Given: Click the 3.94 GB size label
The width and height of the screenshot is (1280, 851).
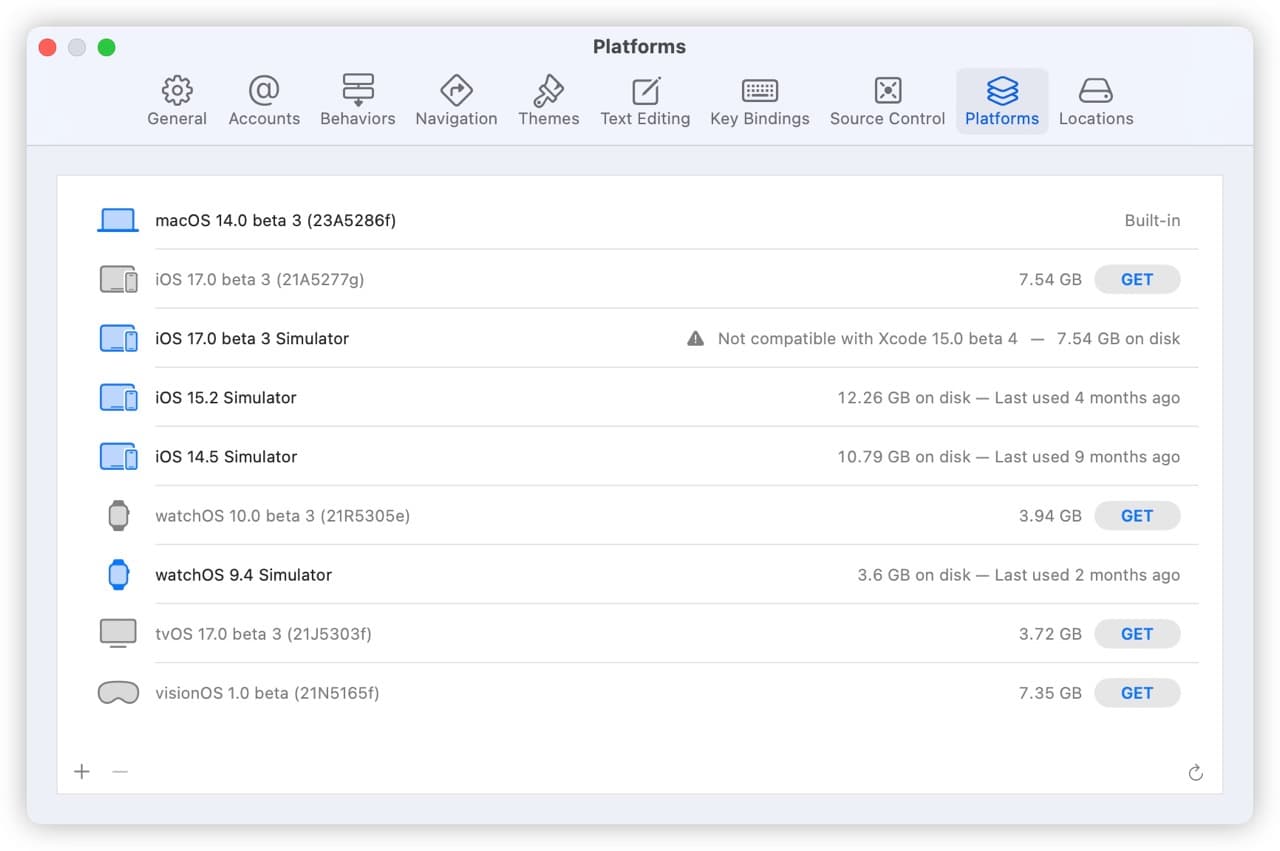Looking at the screenshot, I should coord(1050,516).
